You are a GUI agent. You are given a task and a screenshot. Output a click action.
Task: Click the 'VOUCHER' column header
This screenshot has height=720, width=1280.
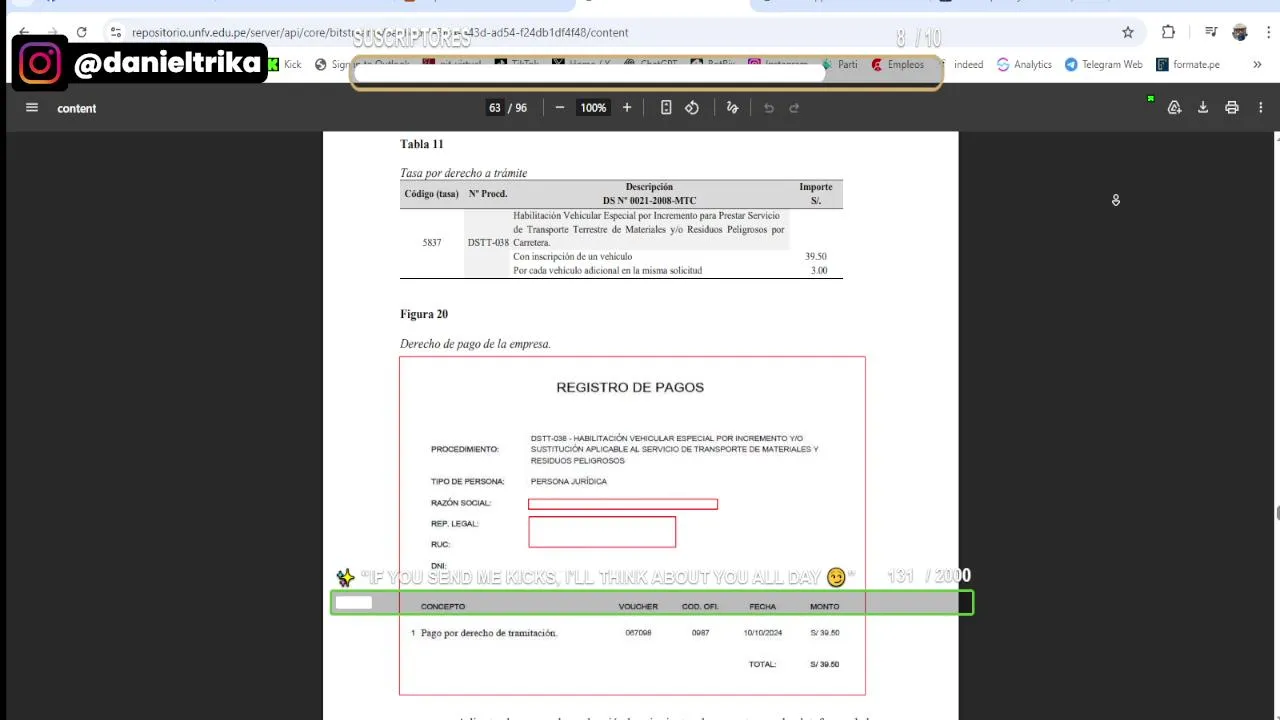coord(638,607)
